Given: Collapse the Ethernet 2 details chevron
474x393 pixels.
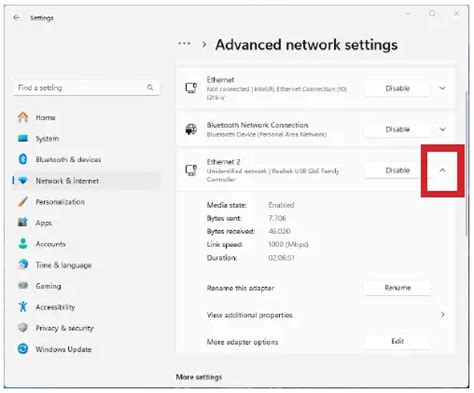Looking at the screenshot, I should (442, 170).
